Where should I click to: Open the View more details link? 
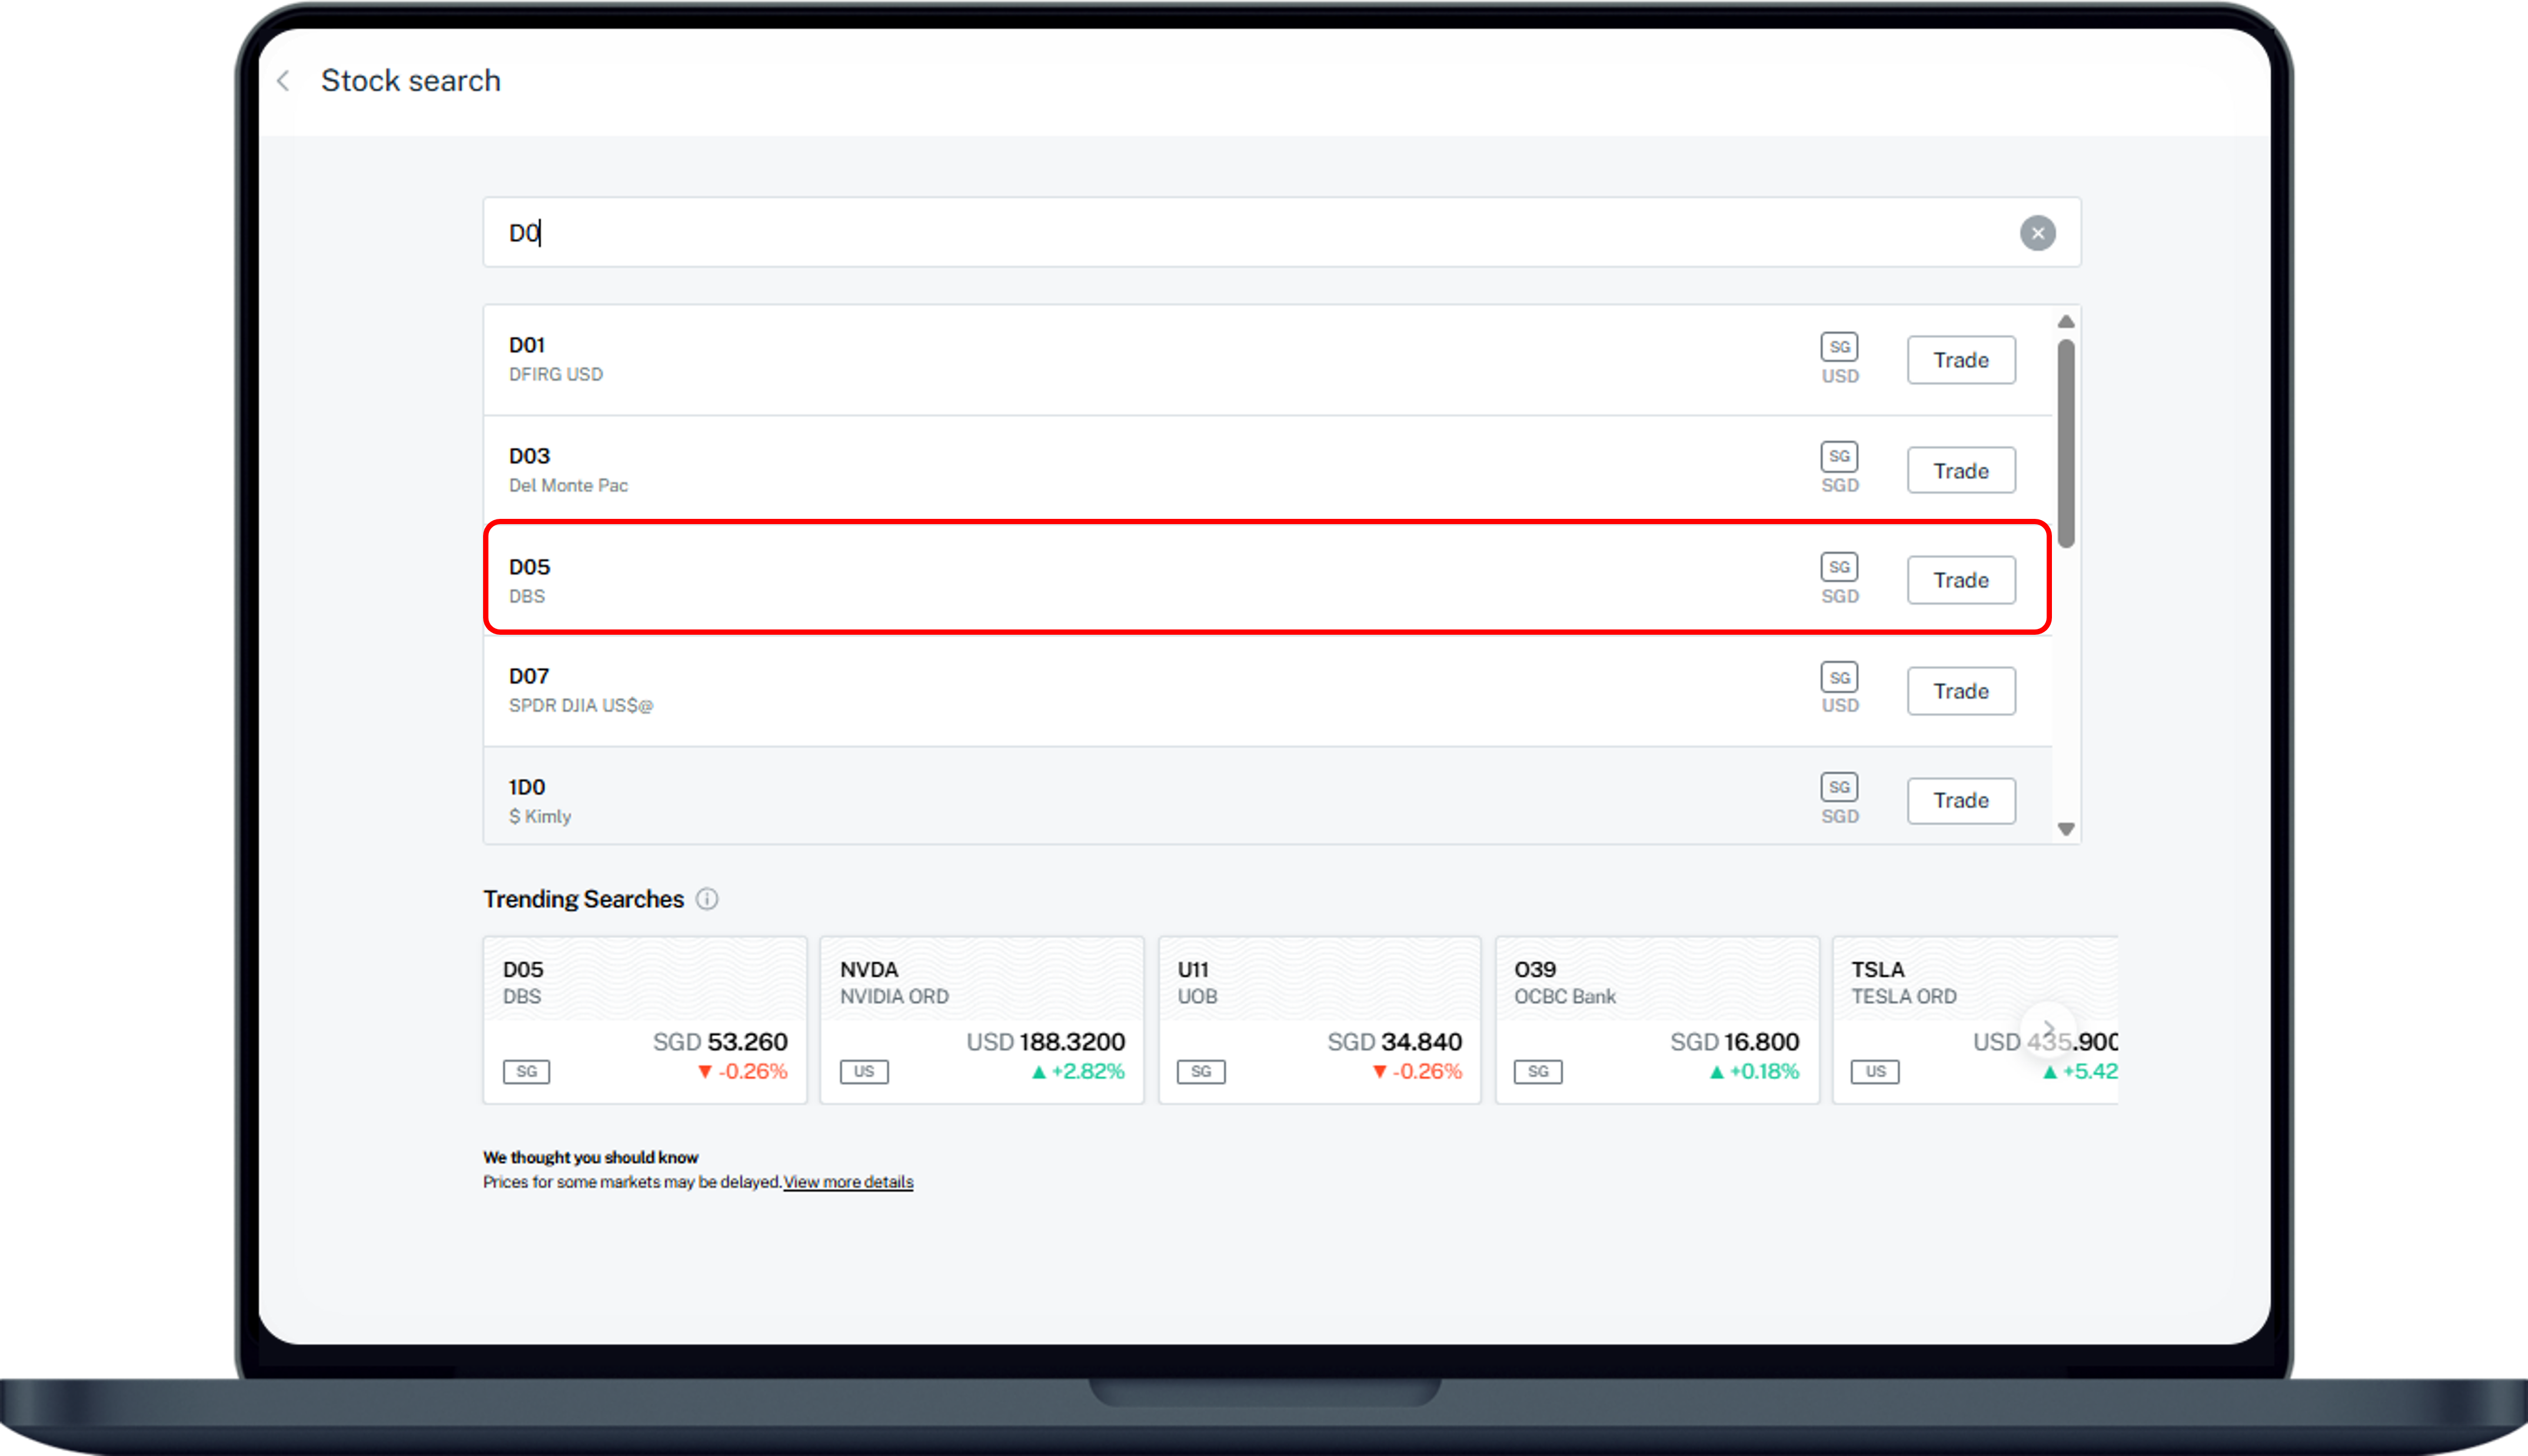pos(848,1182)
